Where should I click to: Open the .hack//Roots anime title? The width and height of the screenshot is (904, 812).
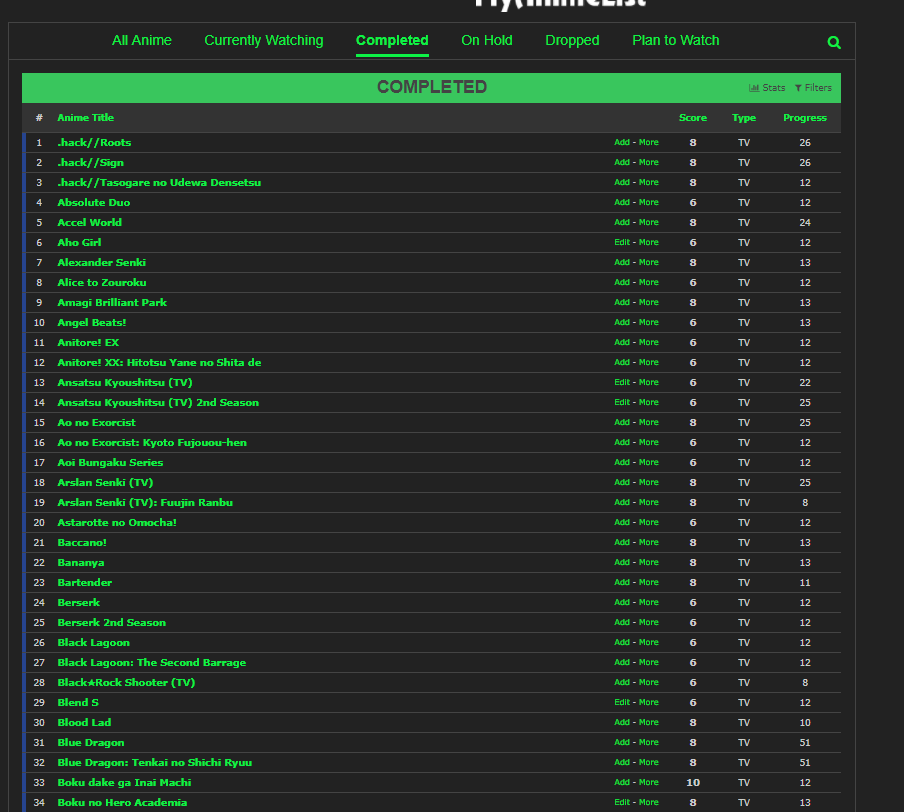(x=94, y=142)
